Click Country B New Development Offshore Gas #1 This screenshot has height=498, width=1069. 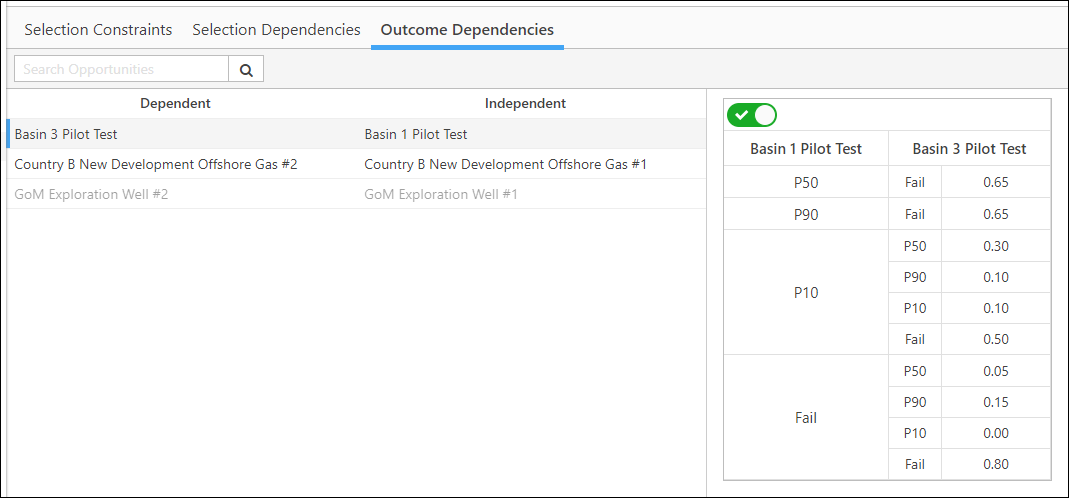[505, 164]
